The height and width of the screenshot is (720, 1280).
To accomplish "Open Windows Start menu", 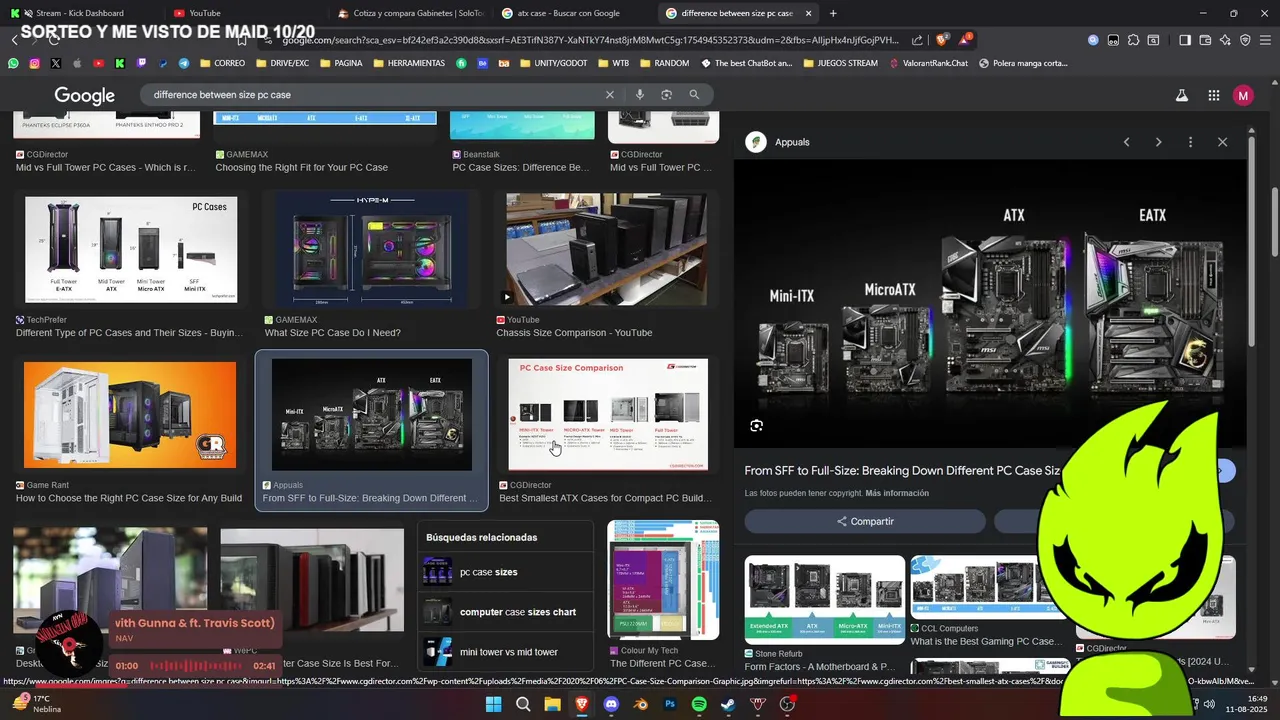I will pos(493,704).
